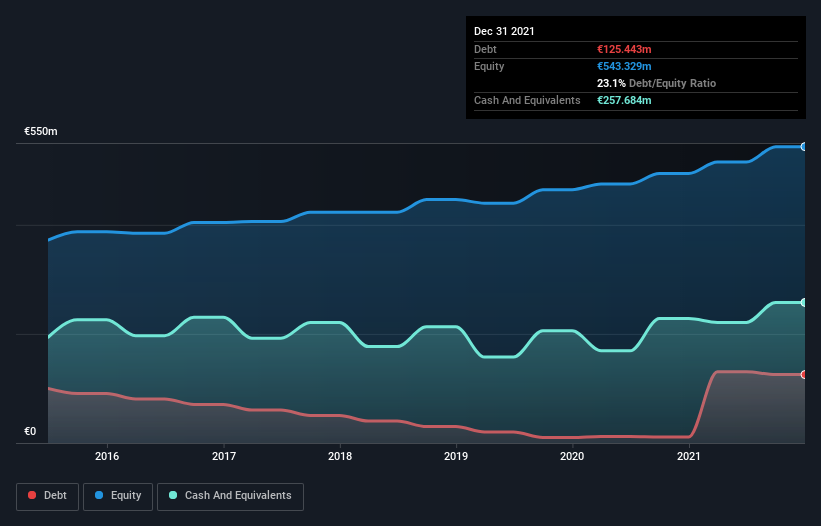Click the €0 y-axis label
821x526 pixels.
[30, 431]
